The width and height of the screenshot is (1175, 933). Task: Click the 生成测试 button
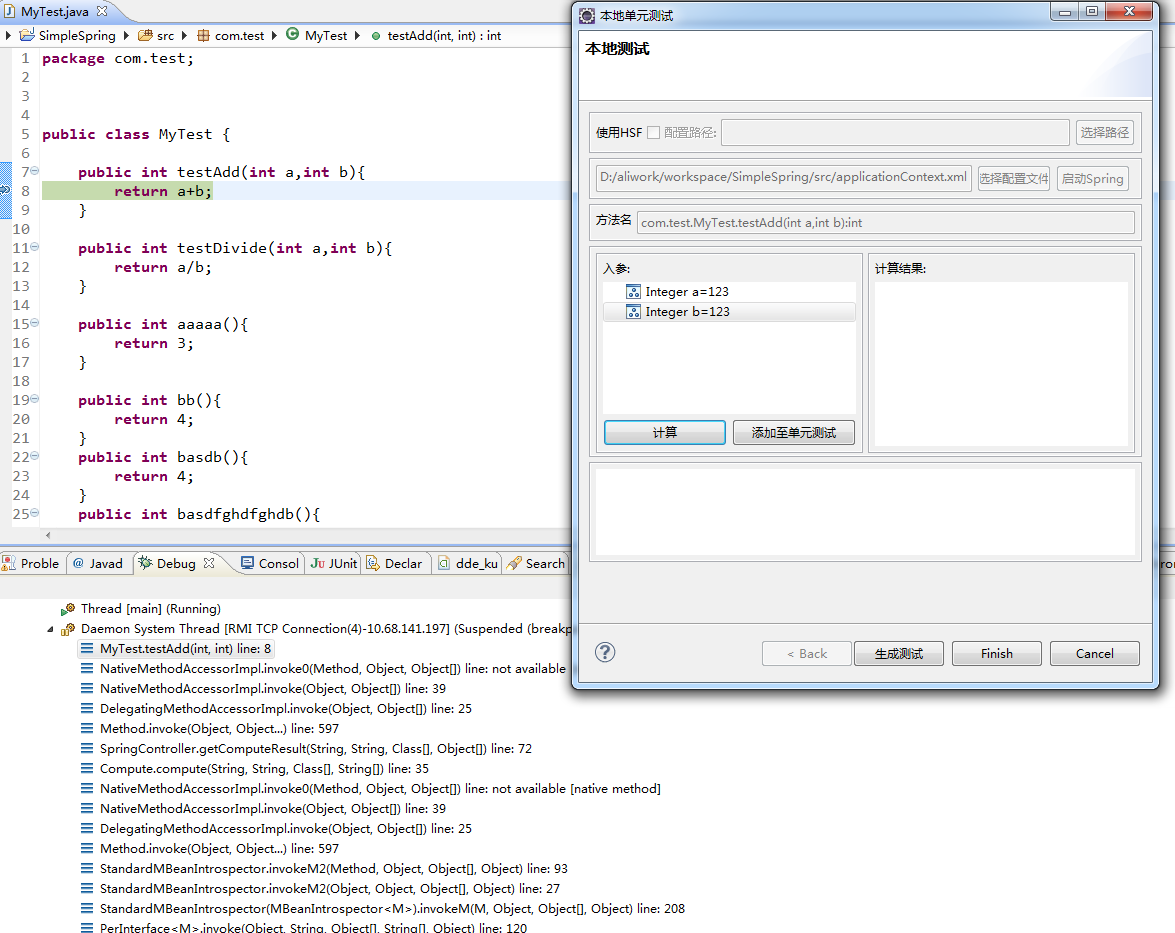[898, 653]
